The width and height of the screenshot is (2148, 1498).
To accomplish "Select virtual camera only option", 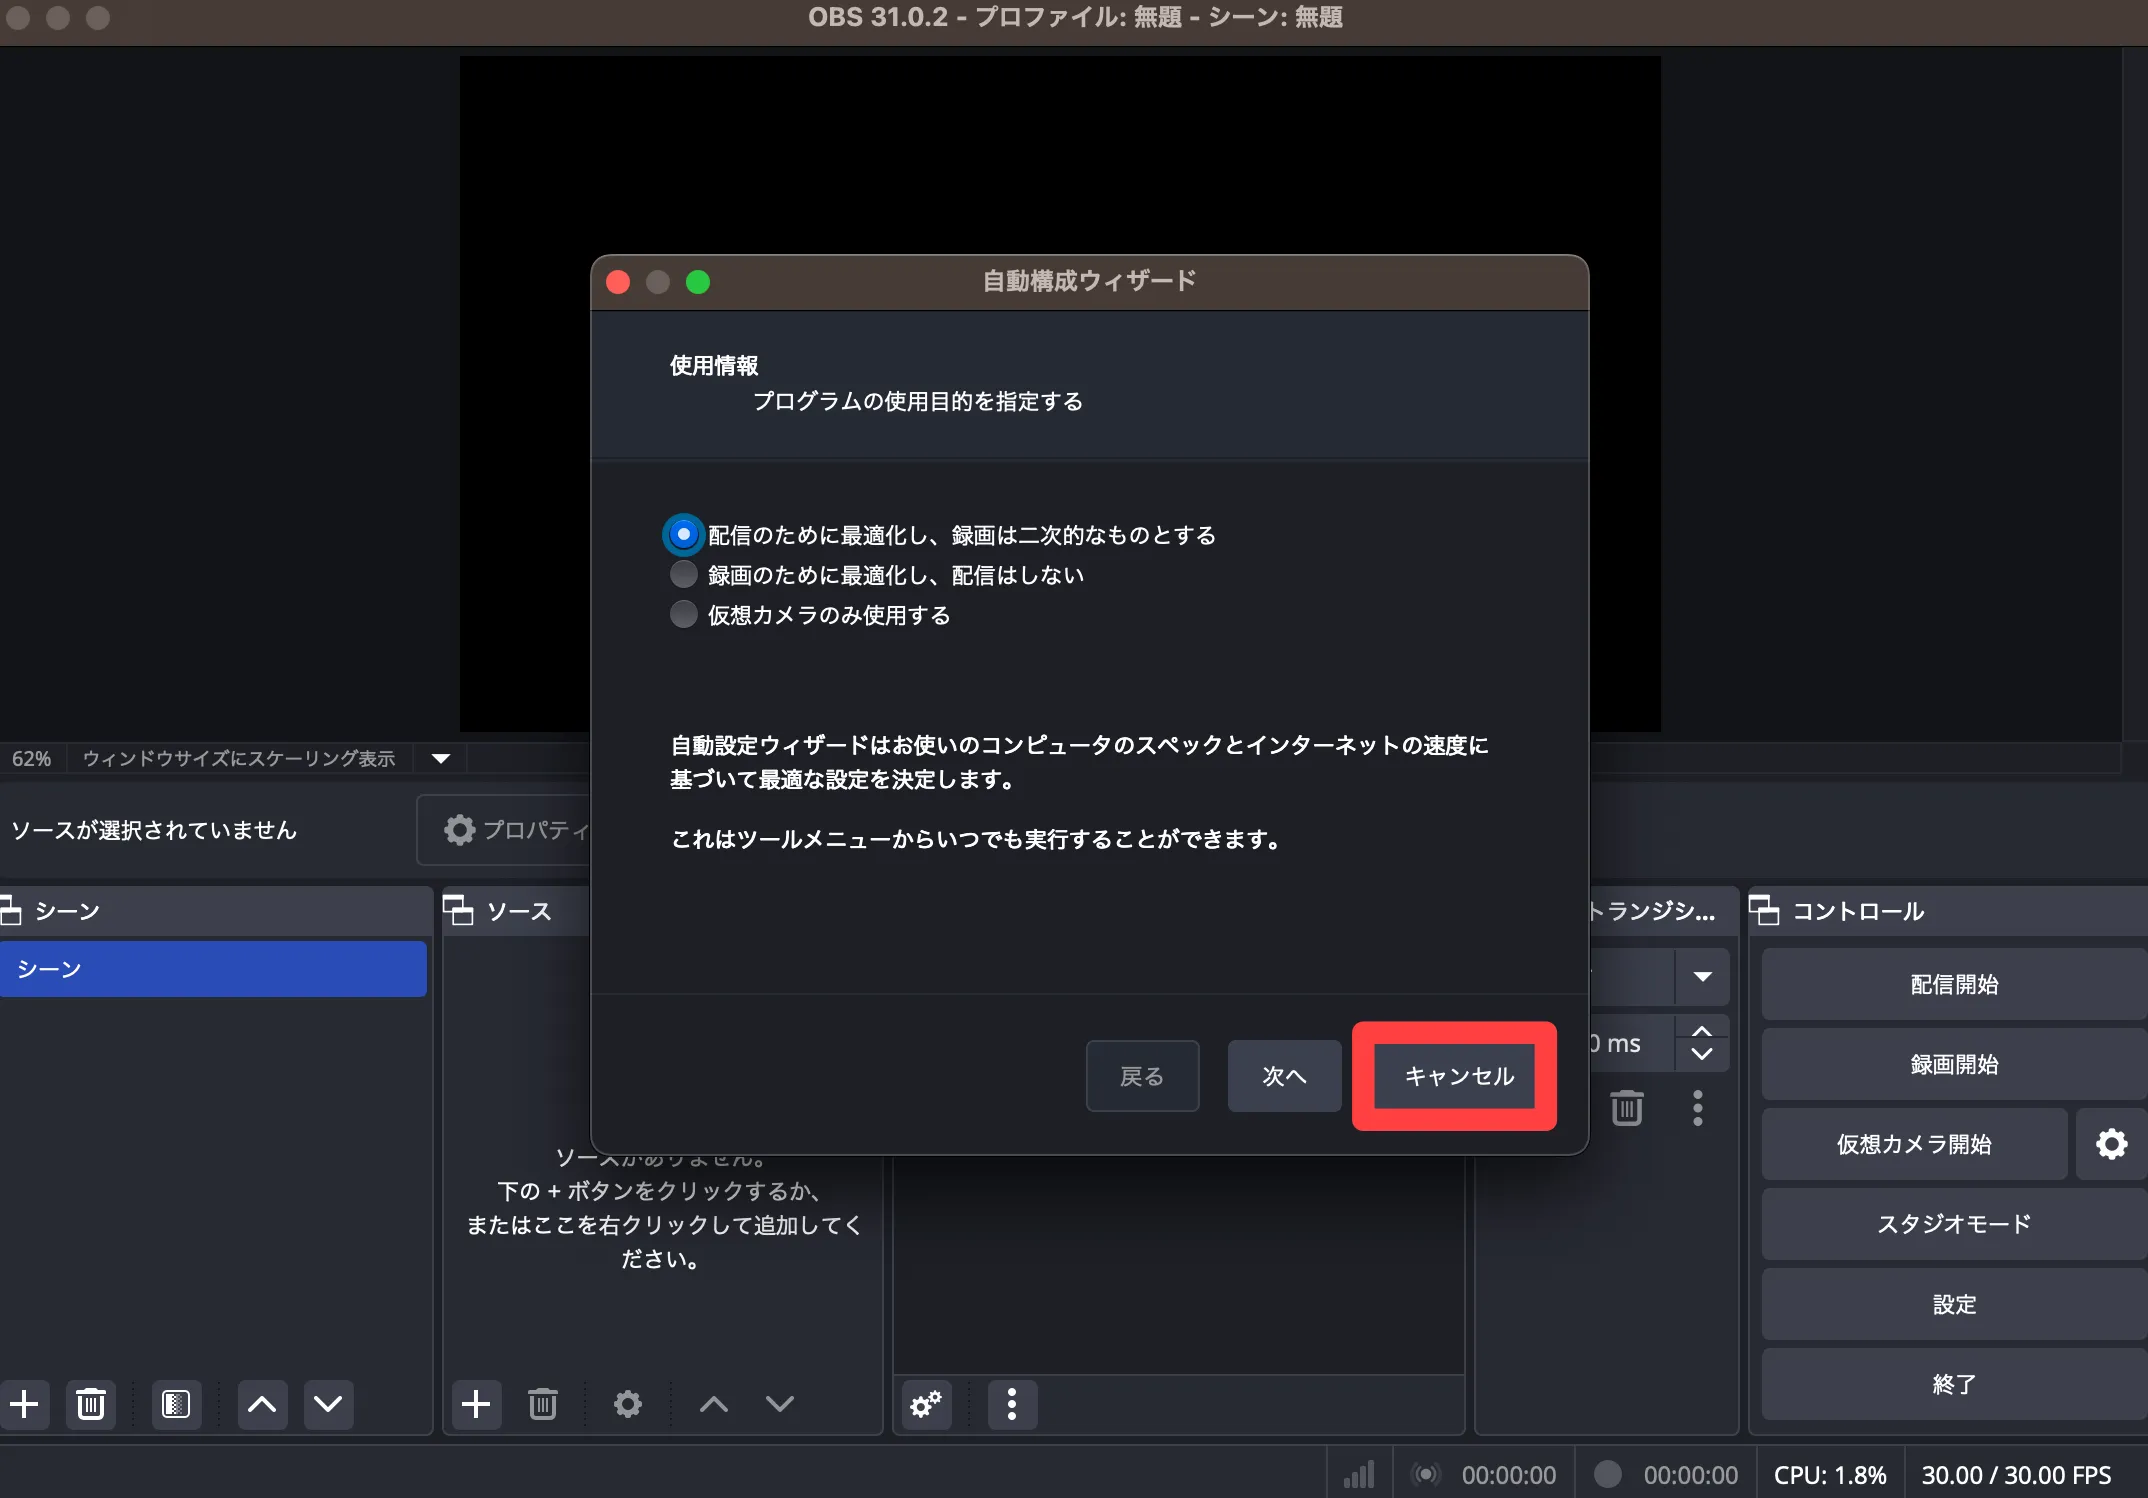I will click(x=684, y=614).
